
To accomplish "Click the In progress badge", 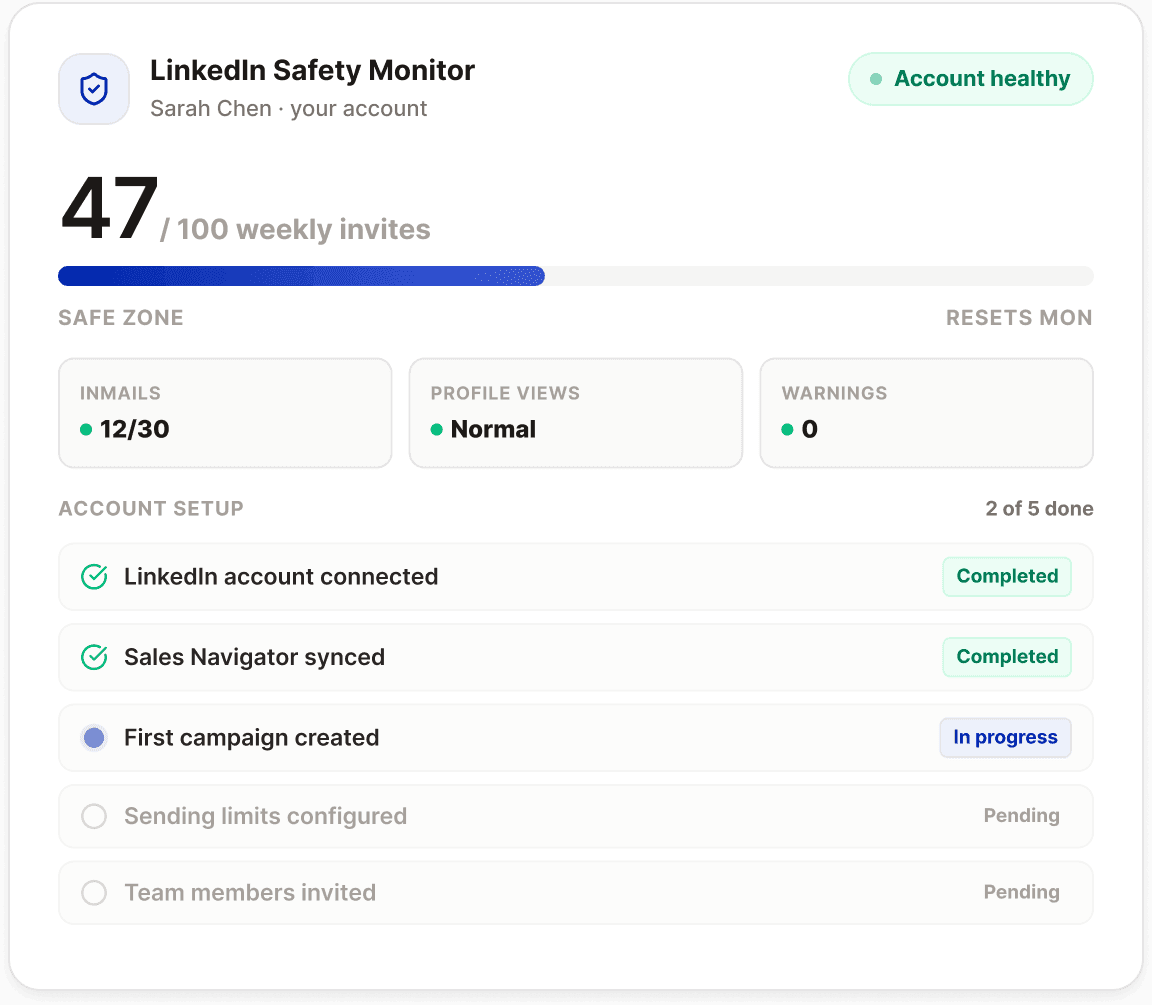I will point(1005,738).
